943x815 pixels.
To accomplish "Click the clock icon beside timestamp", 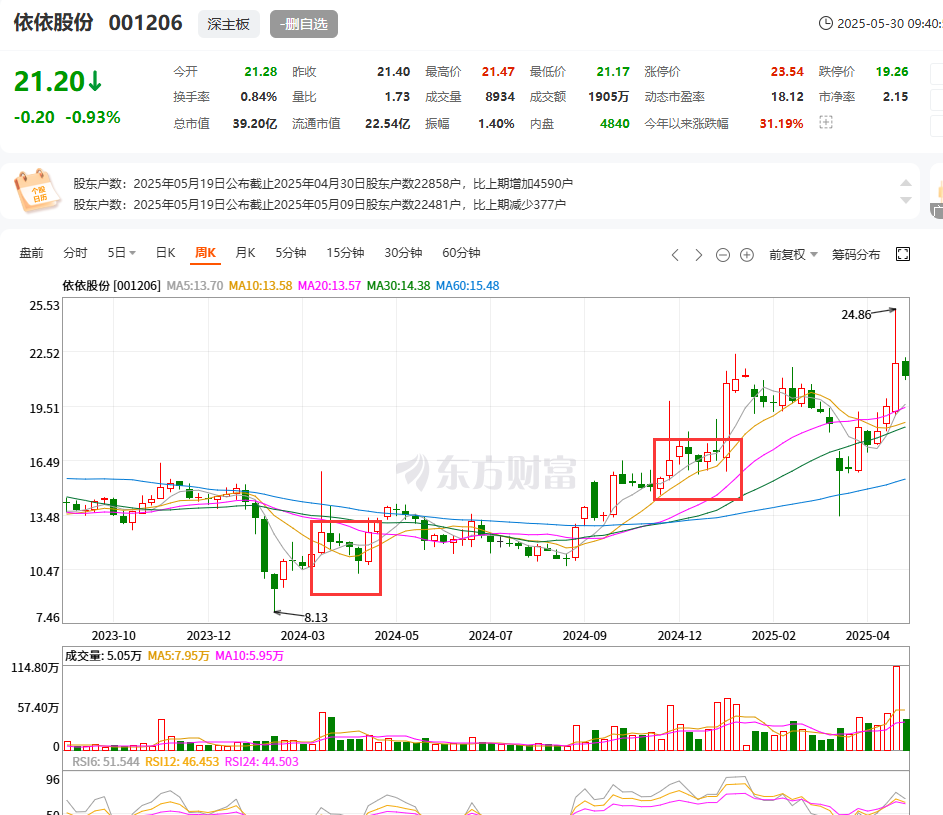I will click(x=826, y=23).
